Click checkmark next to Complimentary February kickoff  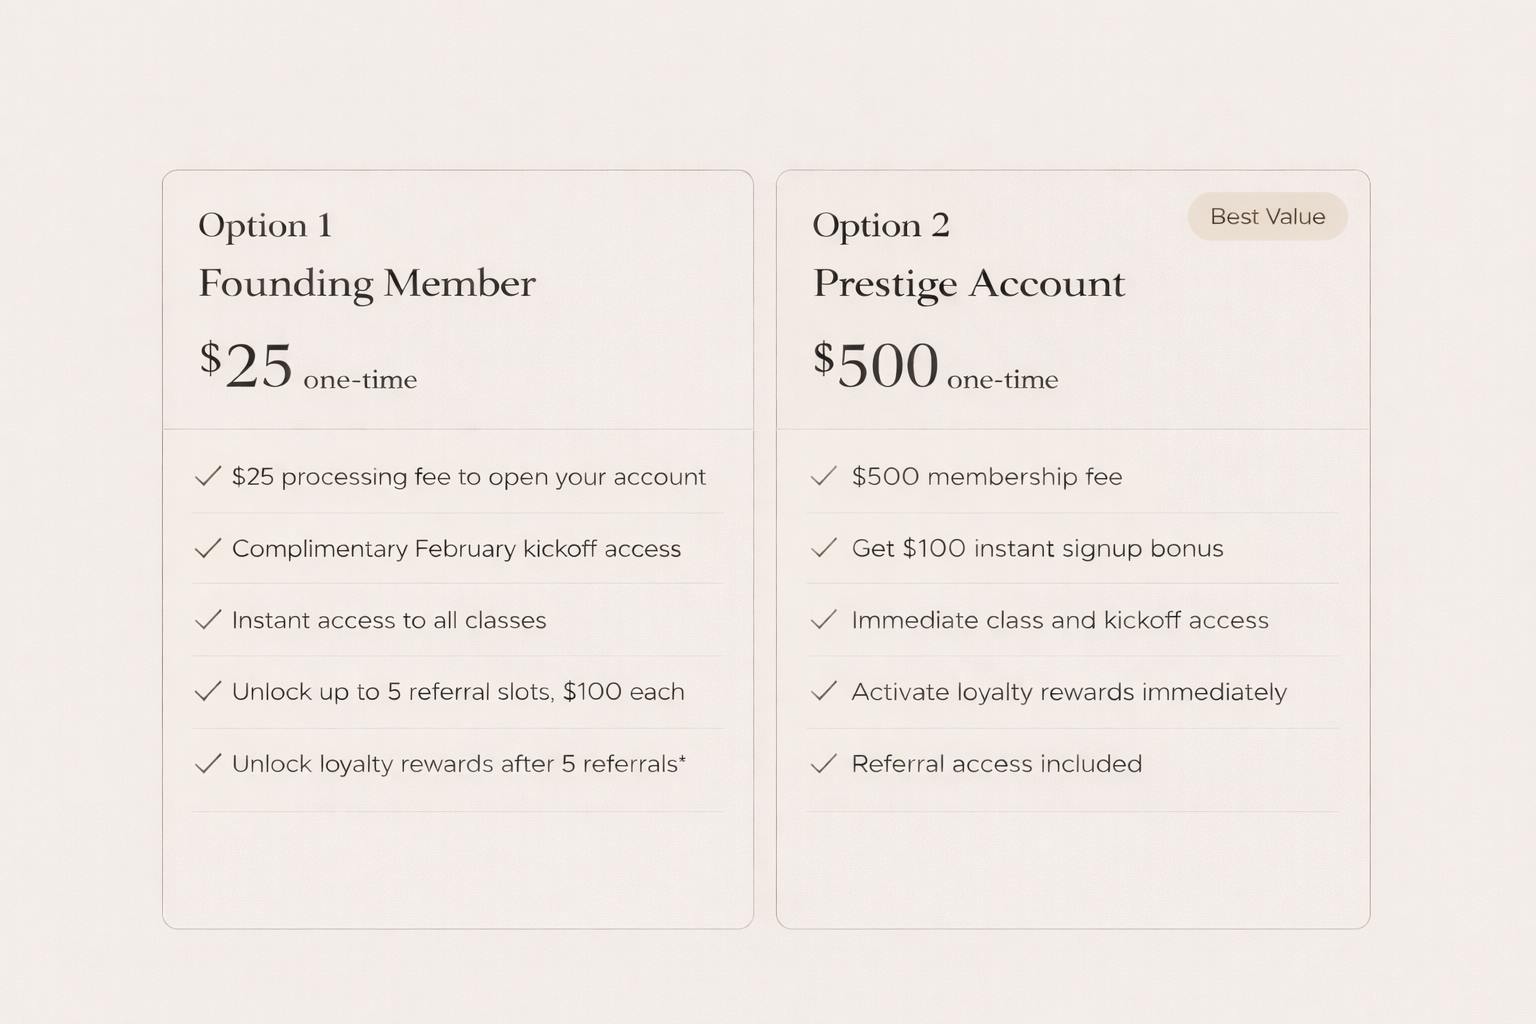click(x=208, y=548)
